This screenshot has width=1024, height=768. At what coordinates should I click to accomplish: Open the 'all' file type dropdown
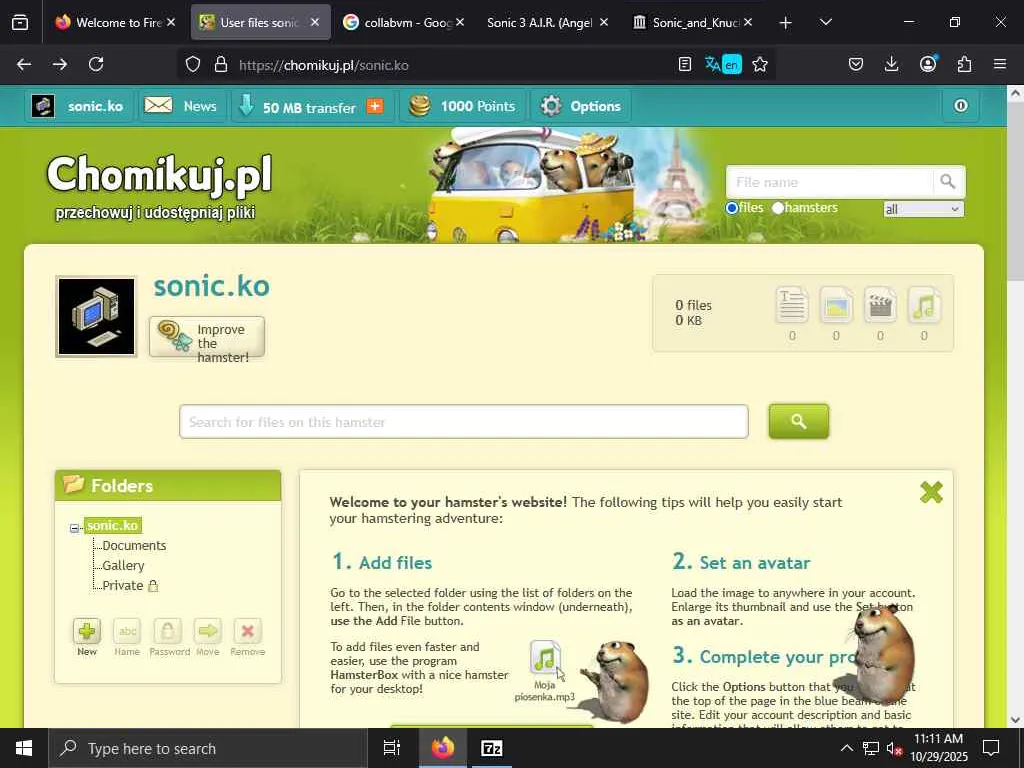pyautogui.click(x=923, y=209)
